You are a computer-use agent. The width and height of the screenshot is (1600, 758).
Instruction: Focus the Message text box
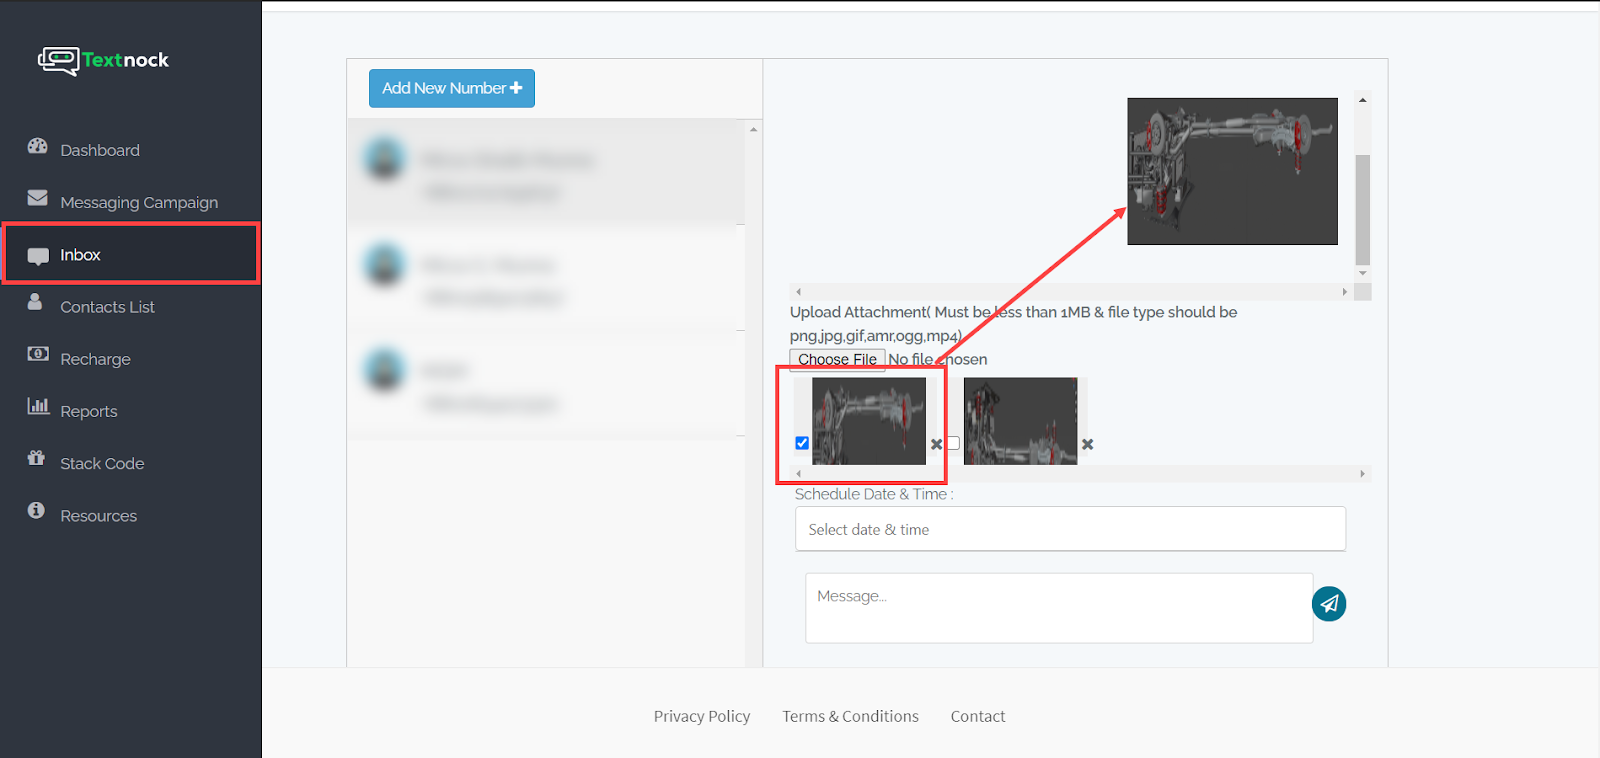pos(1058,607)
